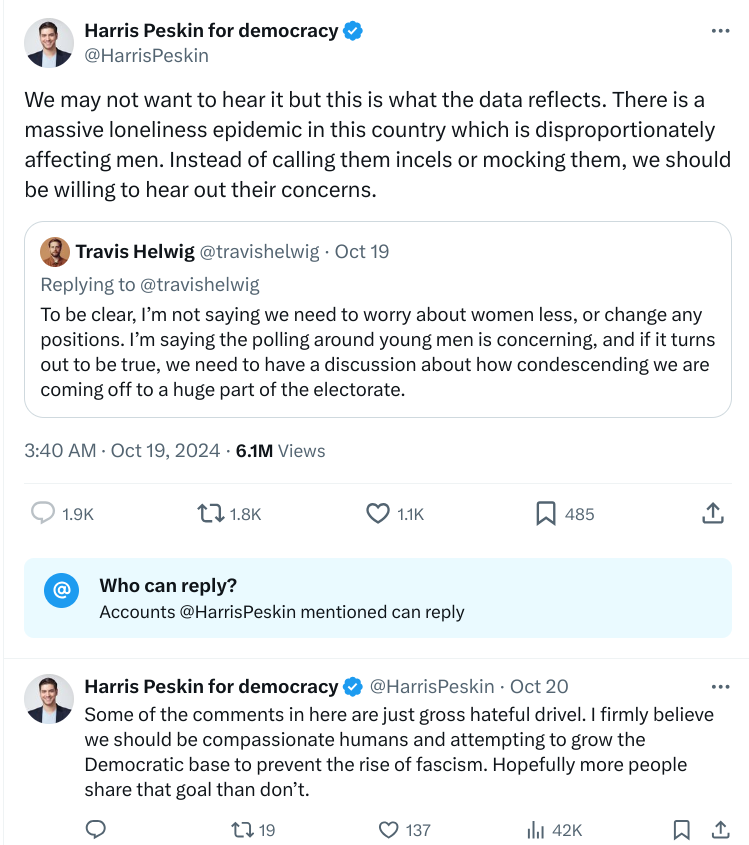Open the quoted tweet's Oct 19 date link
This screenshot has width=749, height=845.
tap(361, 251)
